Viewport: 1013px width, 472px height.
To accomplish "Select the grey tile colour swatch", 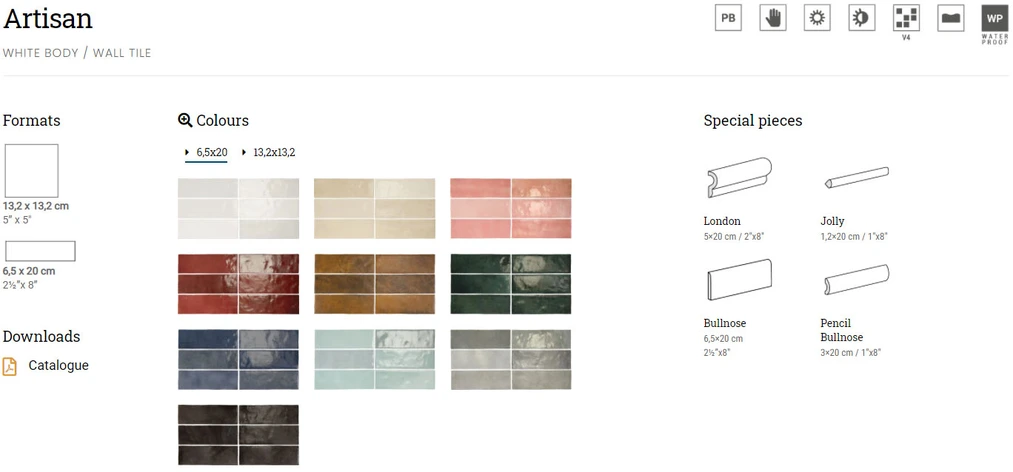I will coord(511,360).
